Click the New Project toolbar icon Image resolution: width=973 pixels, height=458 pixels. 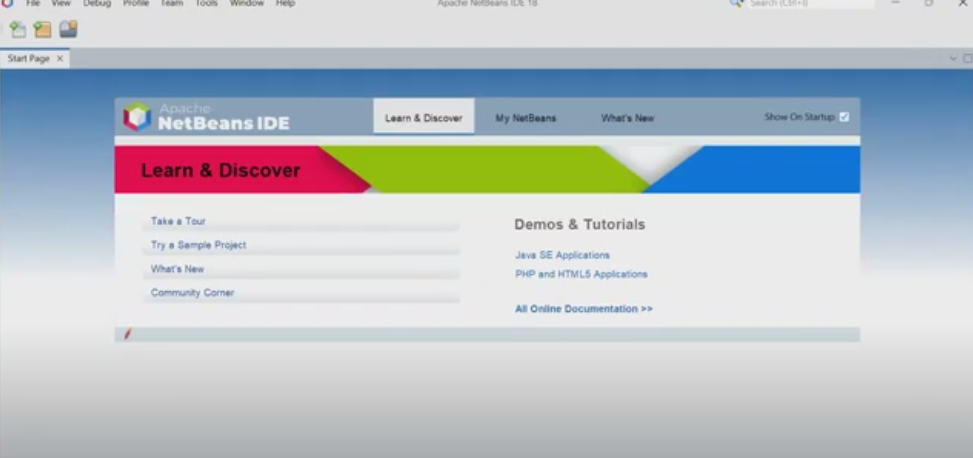[x=42, y=29]
